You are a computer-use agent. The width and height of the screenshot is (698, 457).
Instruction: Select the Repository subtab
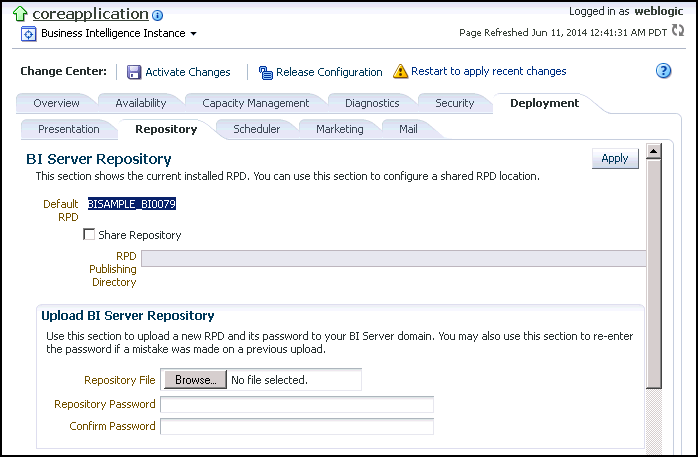(x=166, y=129)
